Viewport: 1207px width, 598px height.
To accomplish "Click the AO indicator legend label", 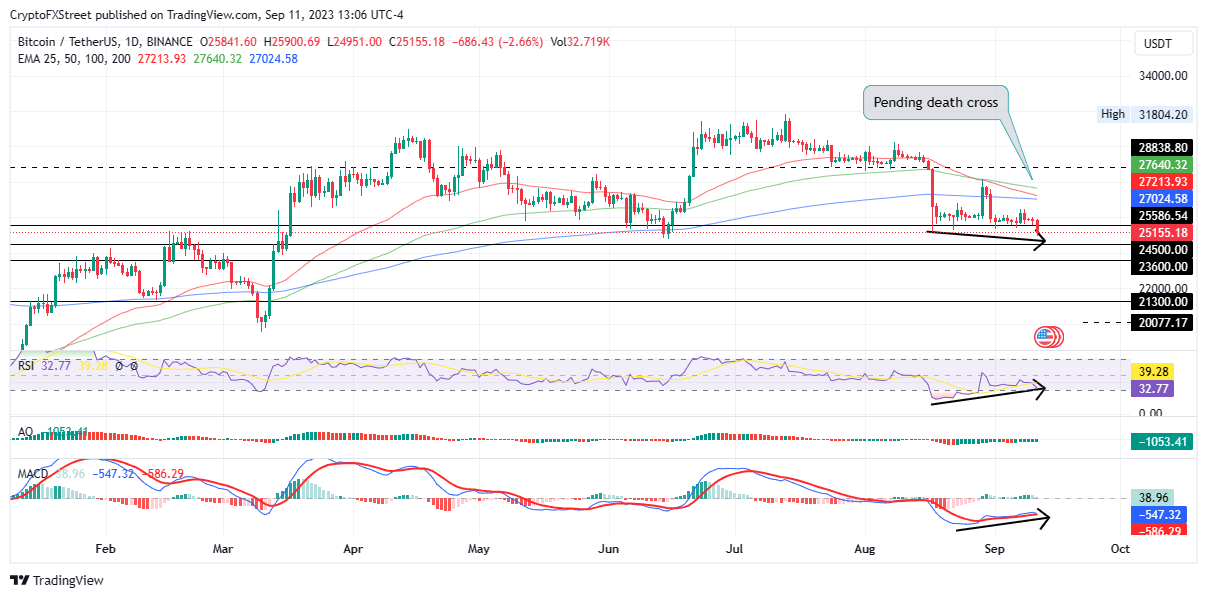I will [x=26, y=433].
